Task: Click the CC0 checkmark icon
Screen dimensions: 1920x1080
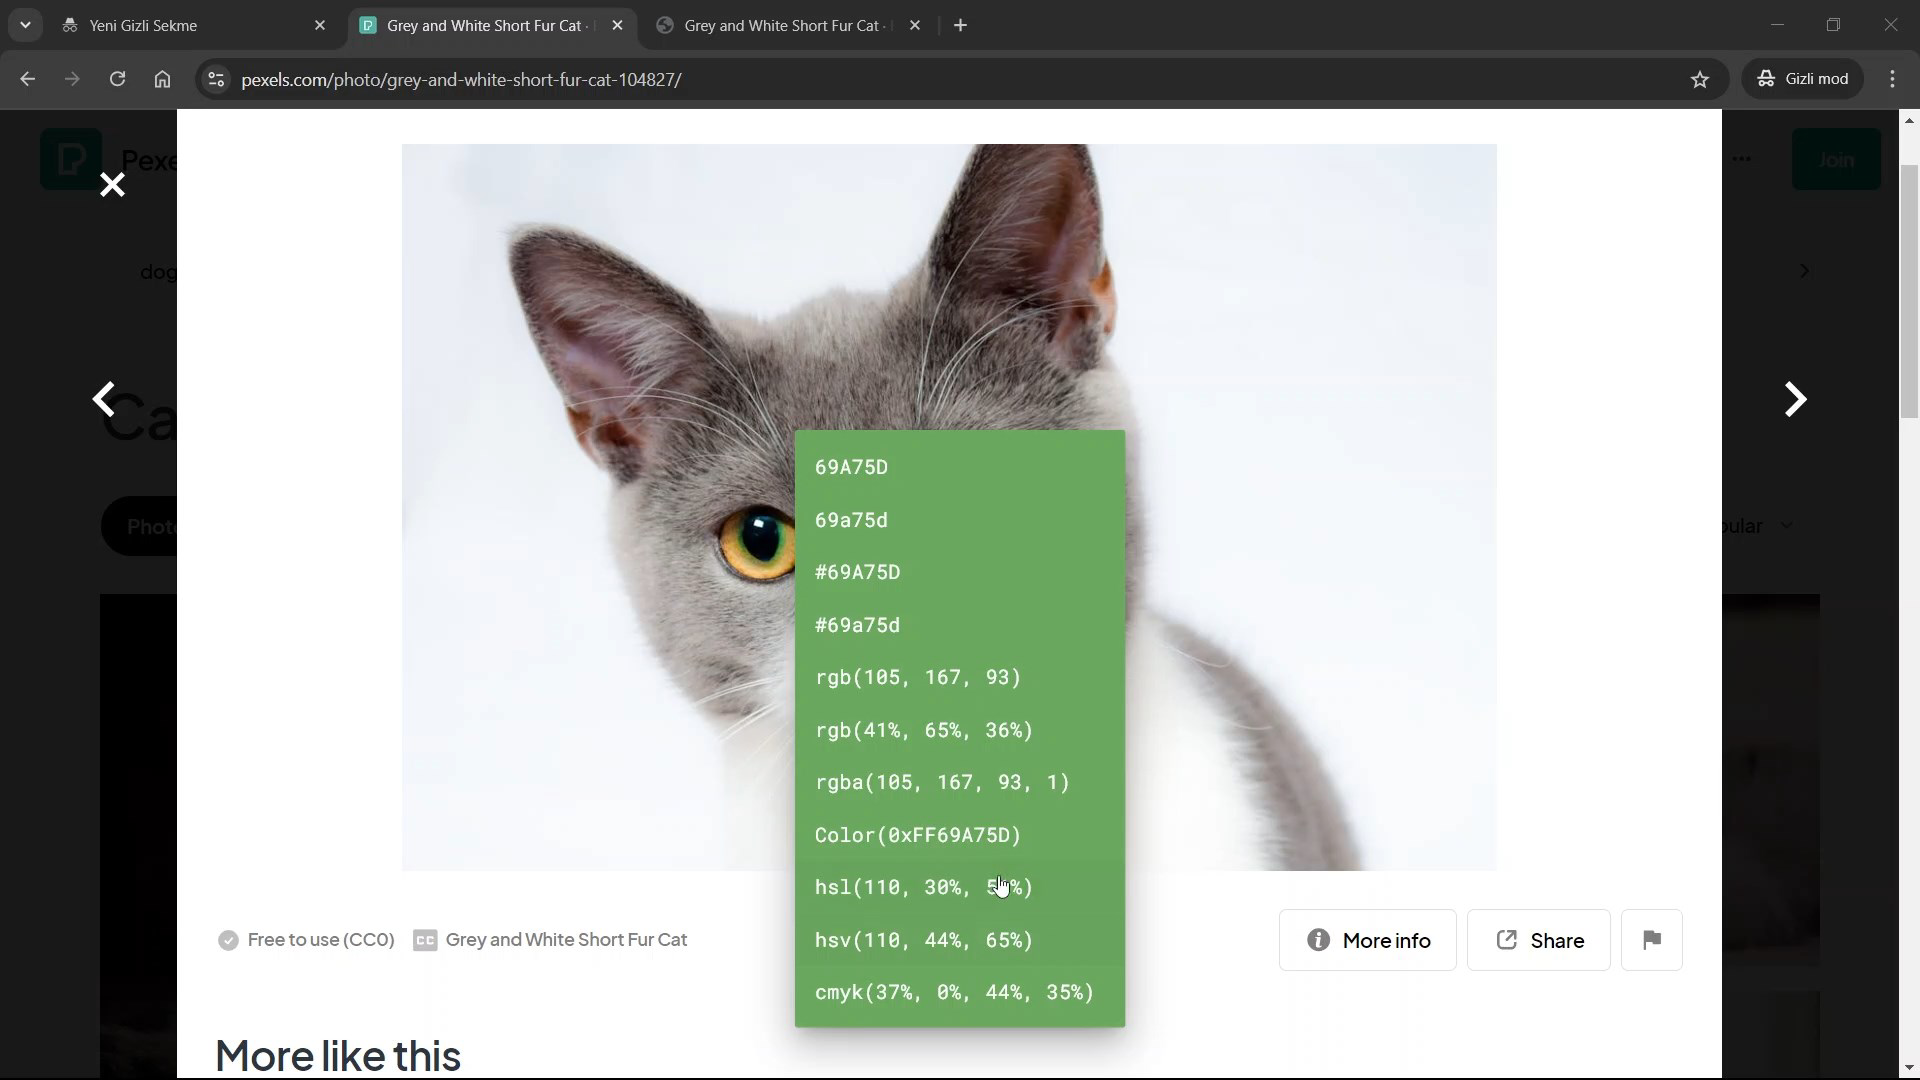Action: (x=228, y=940)
